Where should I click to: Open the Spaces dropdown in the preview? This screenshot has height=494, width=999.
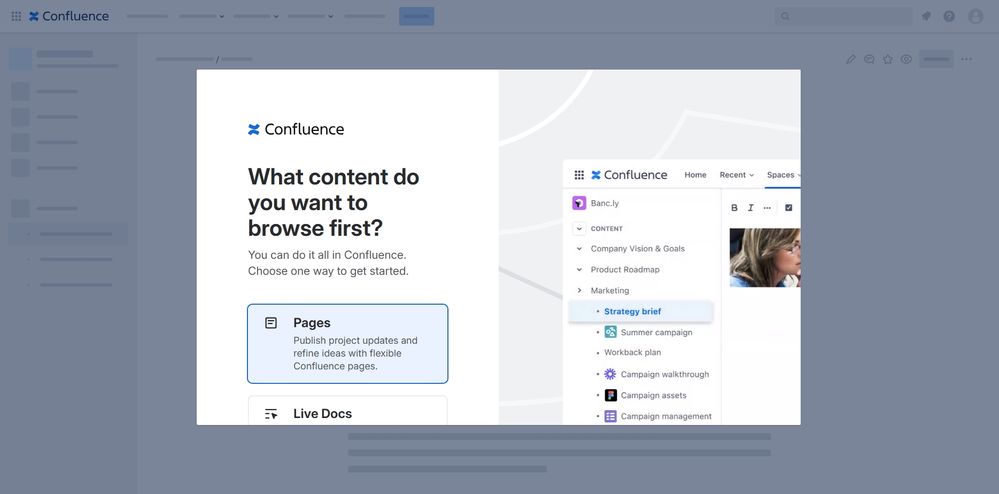point(784,175)
